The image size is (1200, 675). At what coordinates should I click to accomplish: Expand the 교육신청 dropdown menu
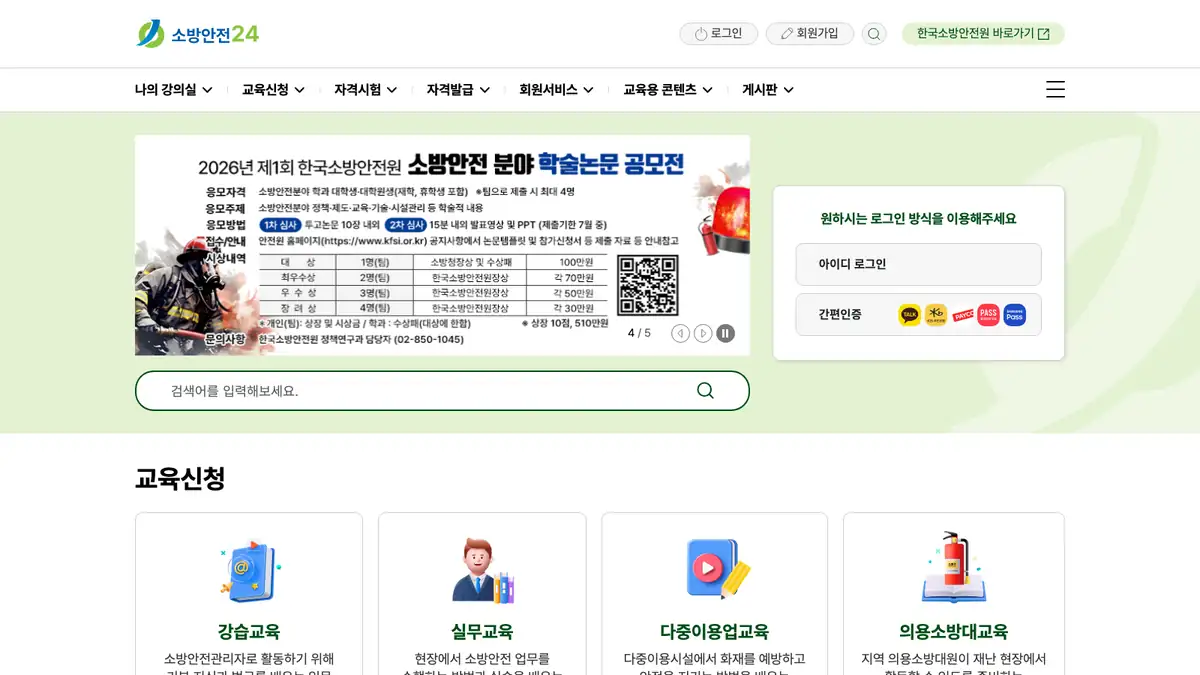[273, 90]
